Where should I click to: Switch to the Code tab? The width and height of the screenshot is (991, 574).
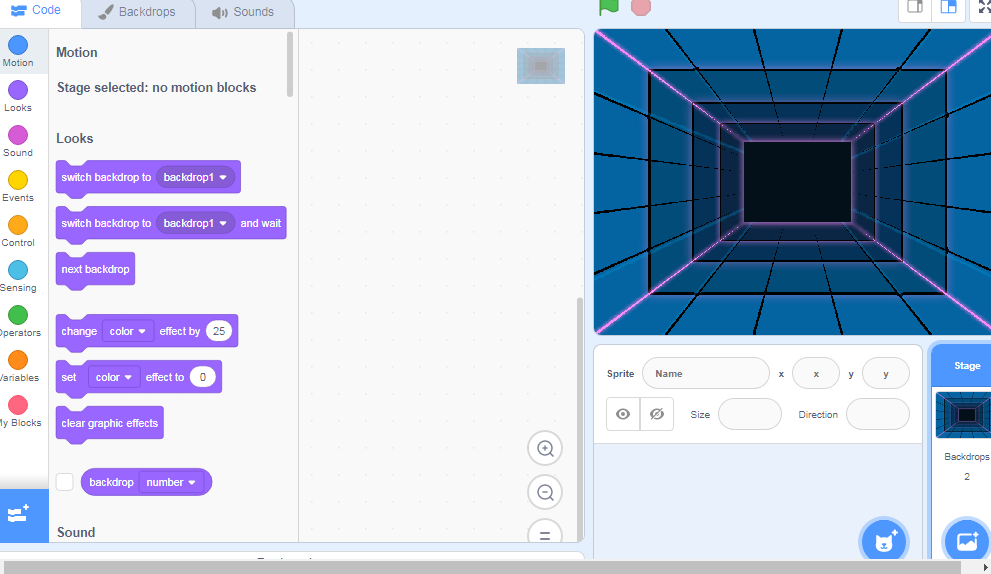(x=37, y=11)
